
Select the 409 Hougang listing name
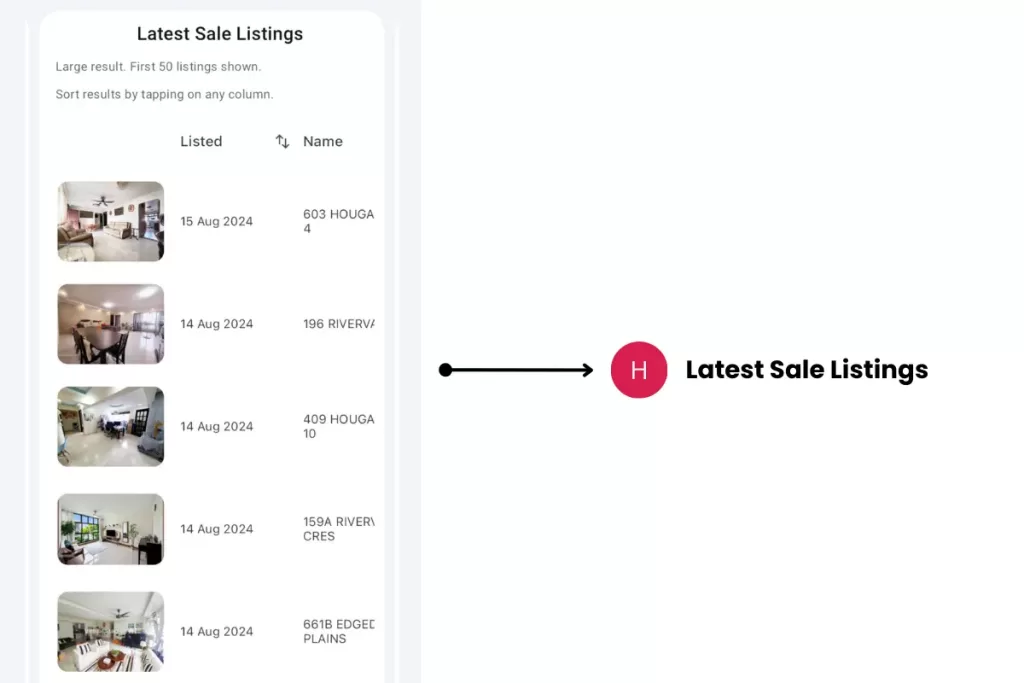(x=338, y=427)
